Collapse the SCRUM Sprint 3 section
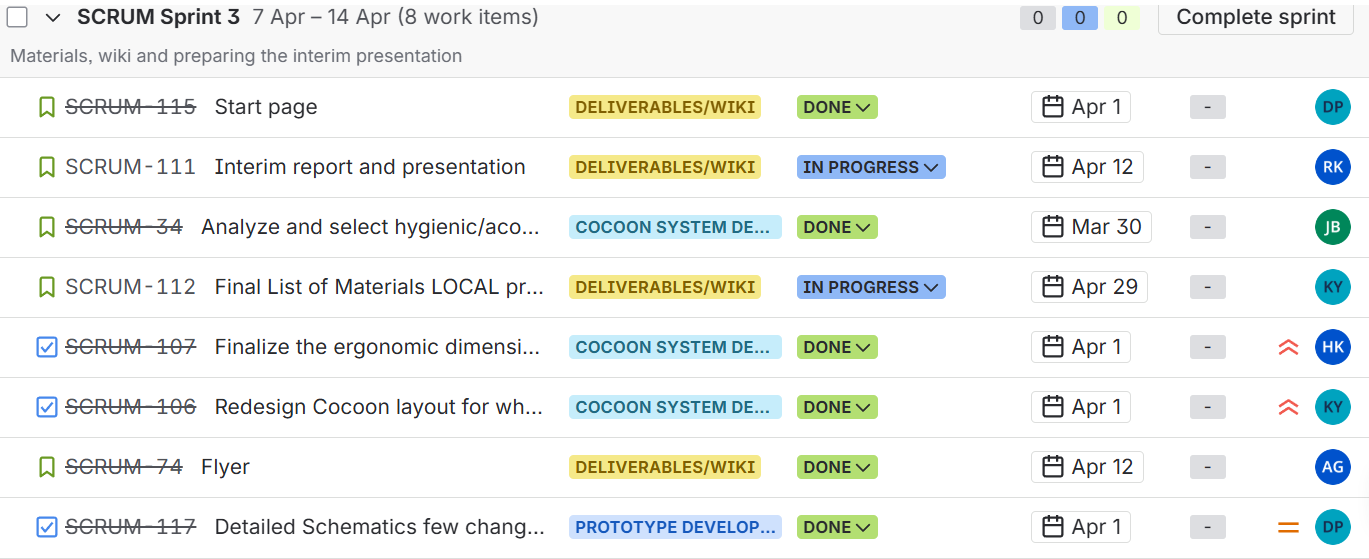Viewport: 1369px width, 559px height. tap(53, 17)
